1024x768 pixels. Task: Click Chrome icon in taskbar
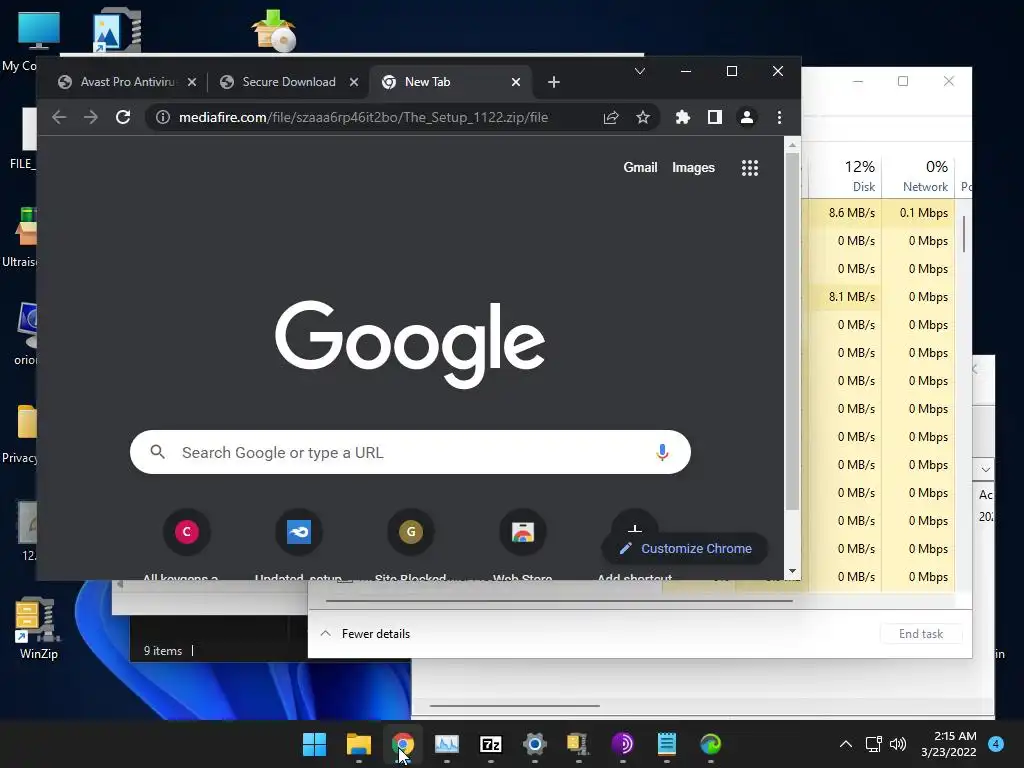[402, 744]
